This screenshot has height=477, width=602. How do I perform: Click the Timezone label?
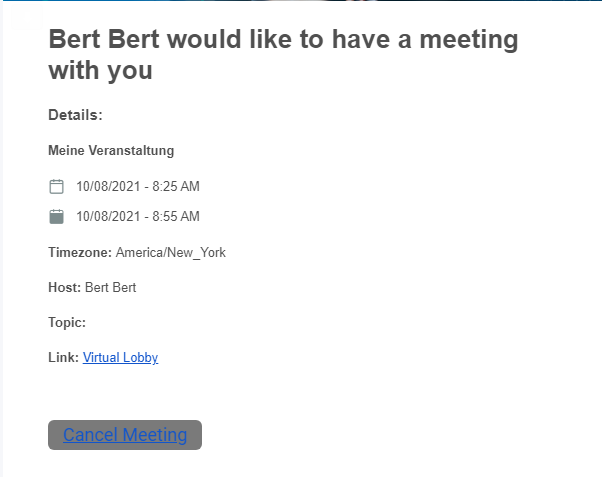[80, 252]
